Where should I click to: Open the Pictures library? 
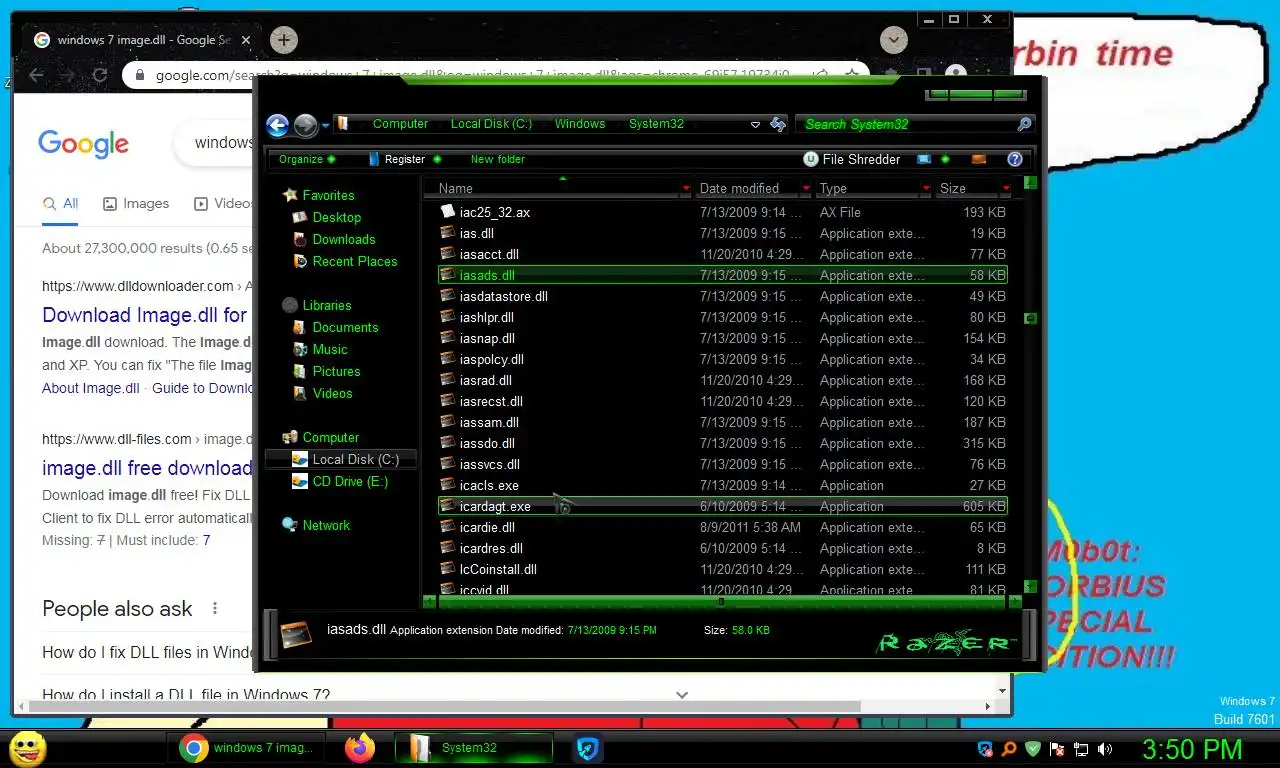coord(336,371)
